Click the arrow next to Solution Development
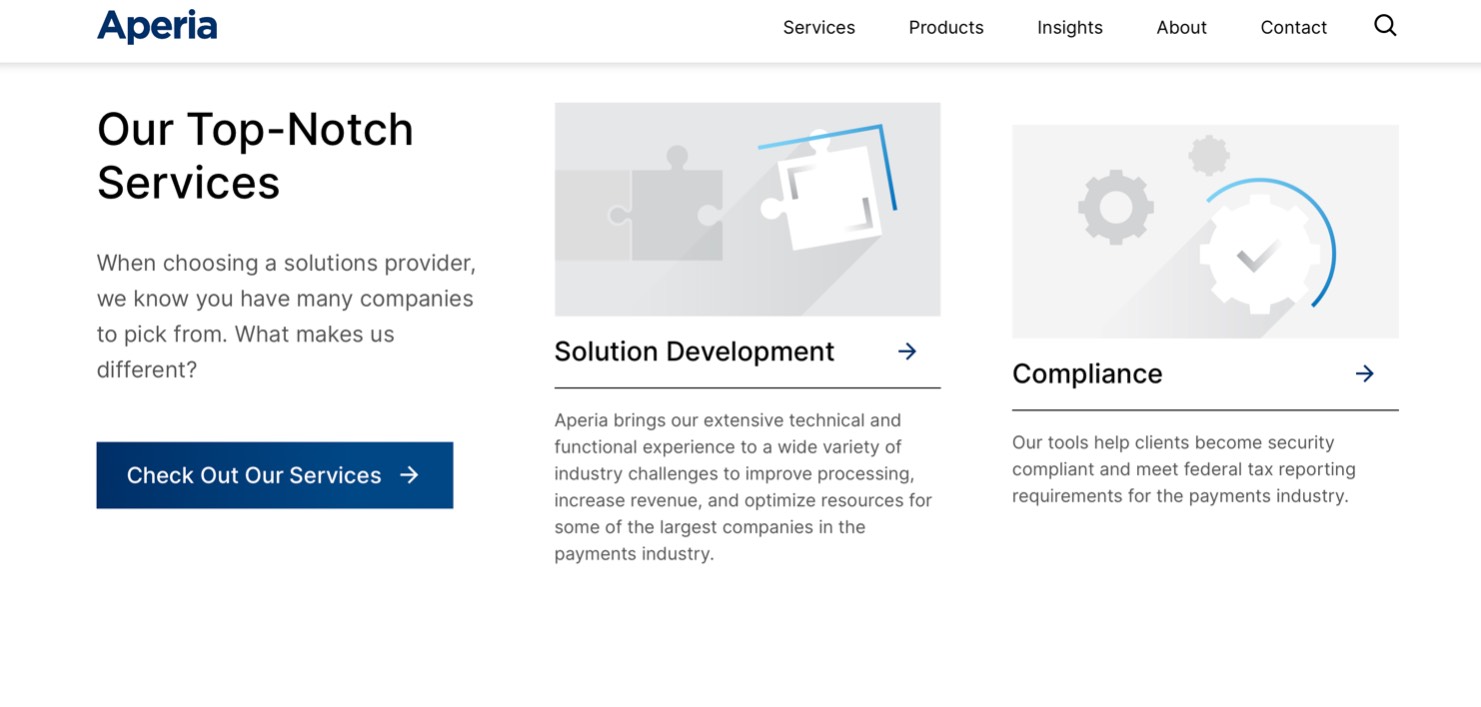1481x707 pixels. tap(907, 351)
